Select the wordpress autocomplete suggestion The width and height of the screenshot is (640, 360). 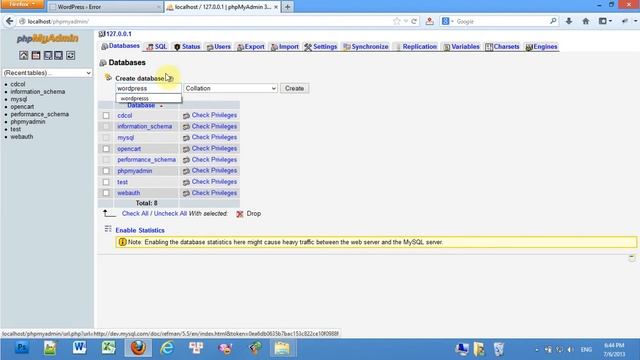[x=149, y=98]
